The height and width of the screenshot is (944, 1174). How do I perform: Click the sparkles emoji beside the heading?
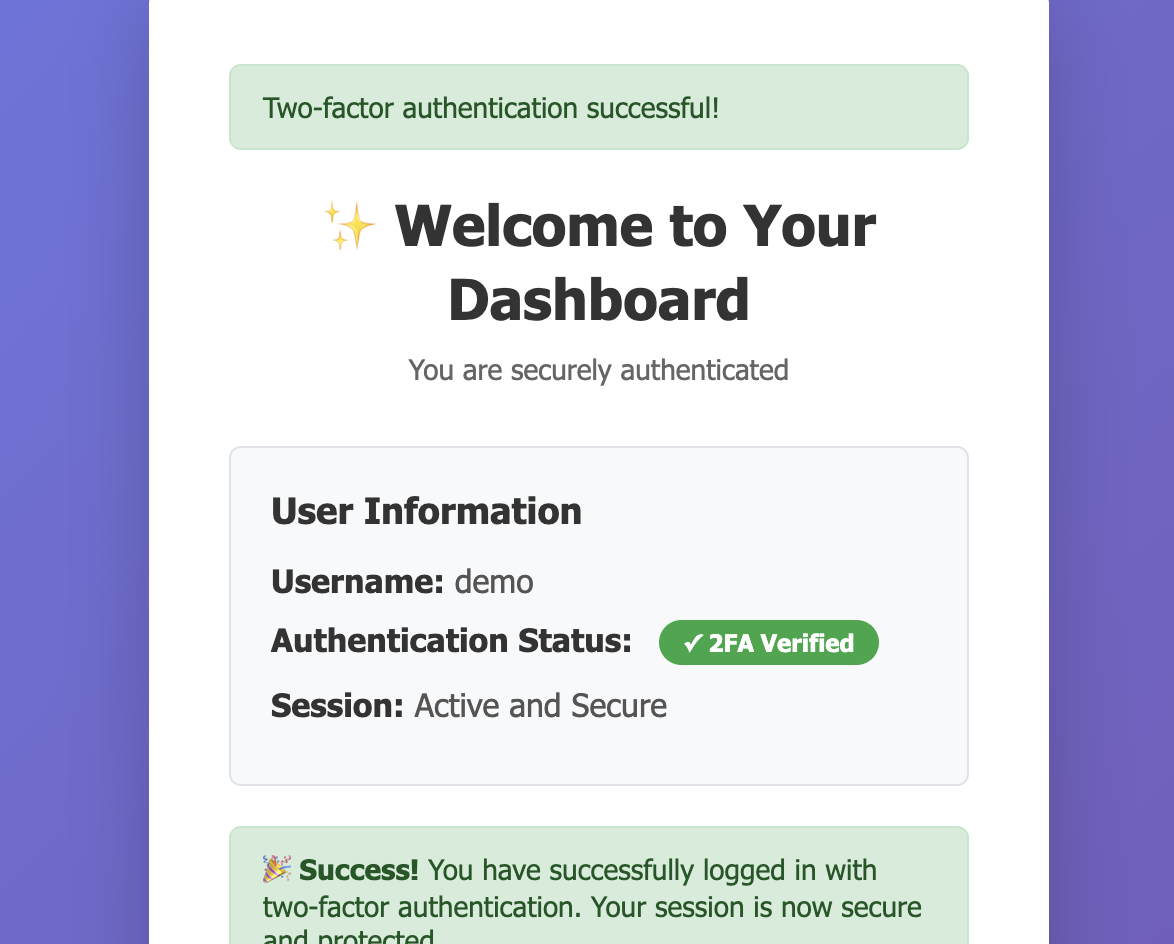pos(349,225)
